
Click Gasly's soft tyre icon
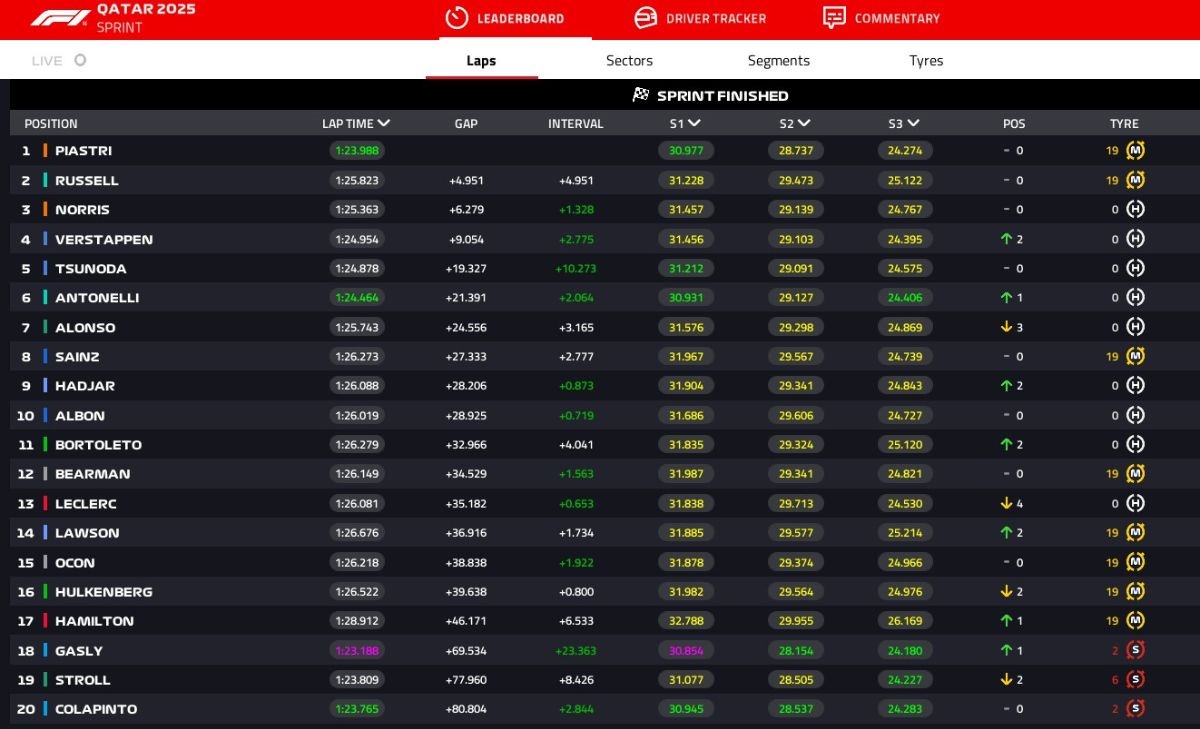click(1135, 650)
